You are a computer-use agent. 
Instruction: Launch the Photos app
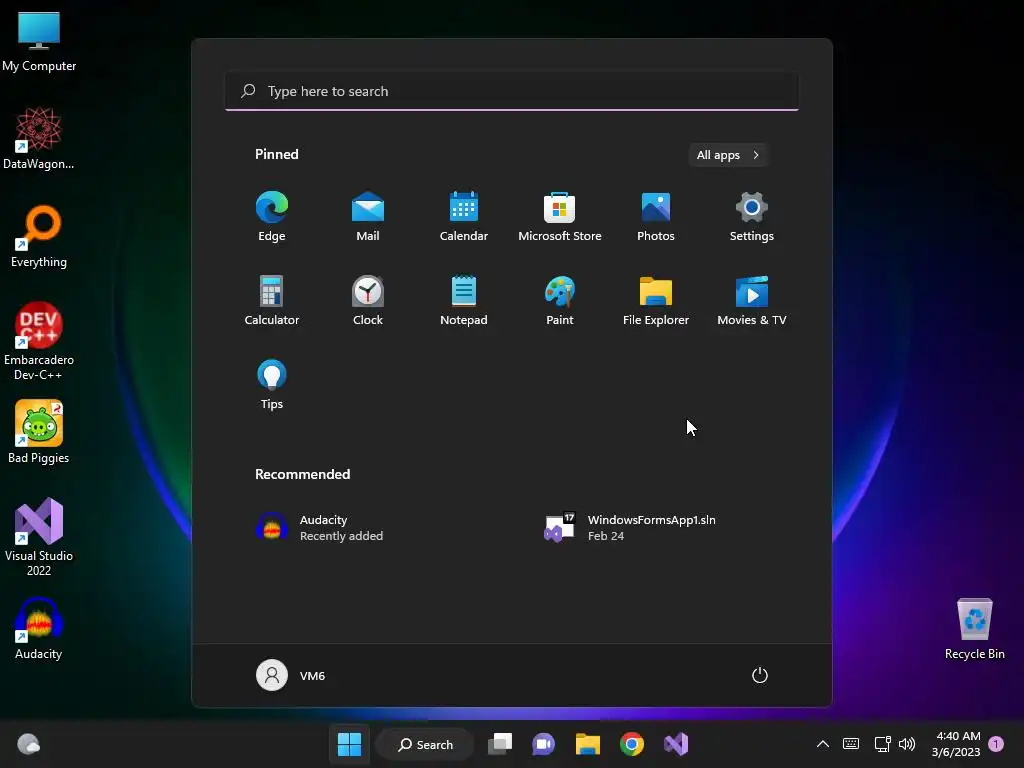656,217
